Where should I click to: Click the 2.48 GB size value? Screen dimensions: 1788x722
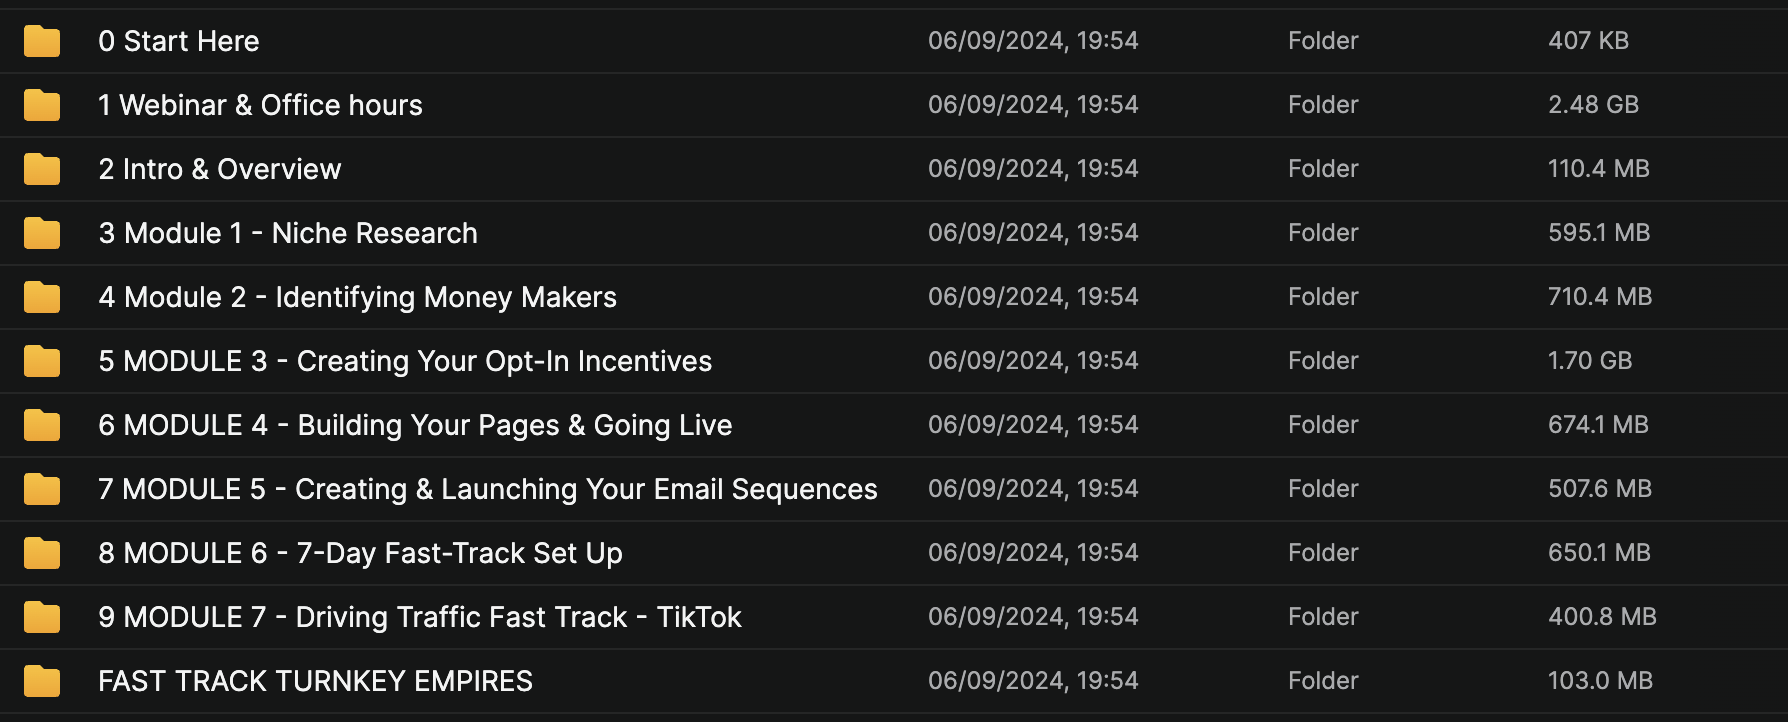(x=1593, y=105)
